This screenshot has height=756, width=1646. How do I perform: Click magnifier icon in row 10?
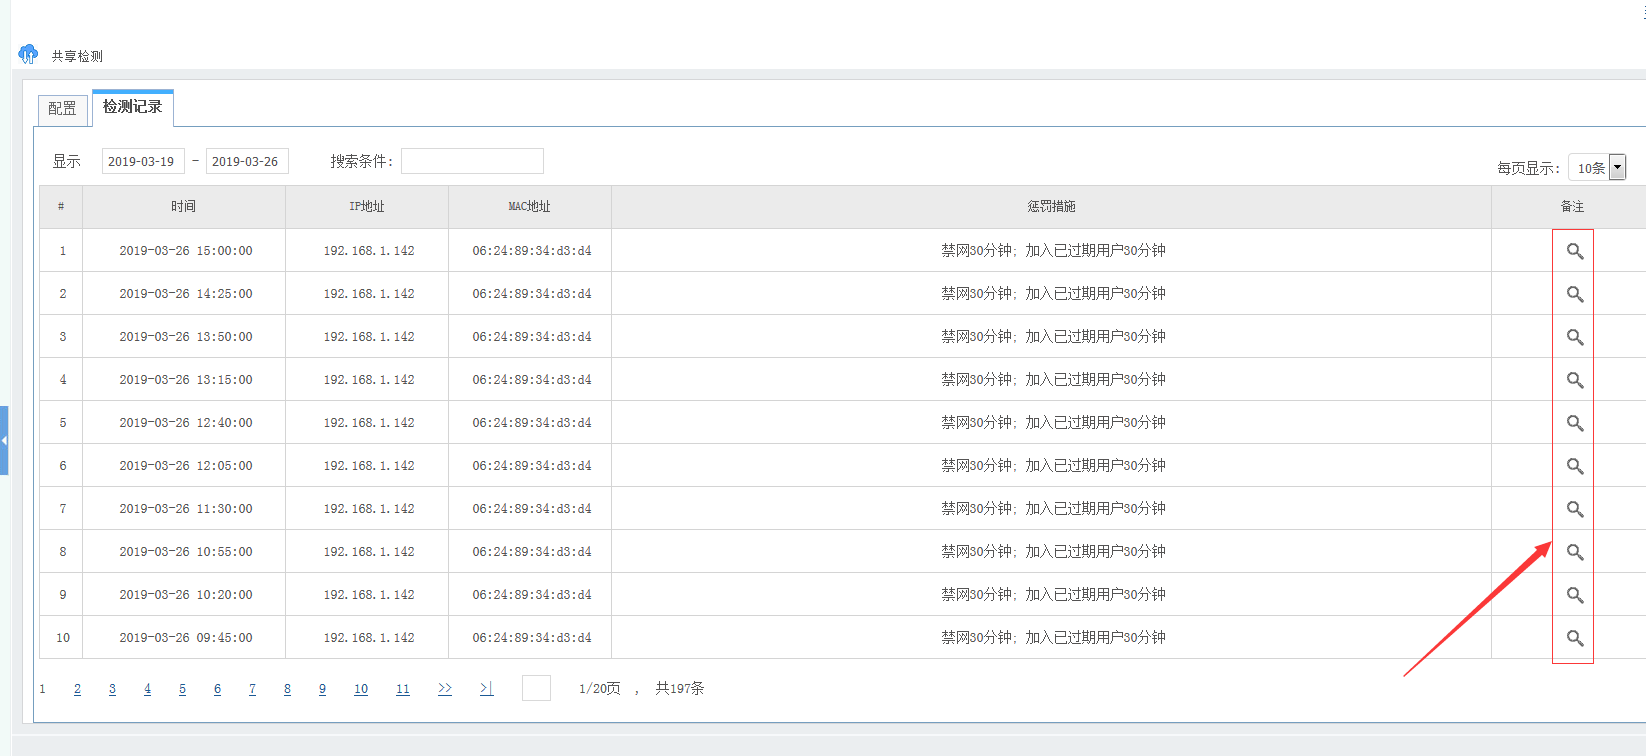[x=1574, y=638]
